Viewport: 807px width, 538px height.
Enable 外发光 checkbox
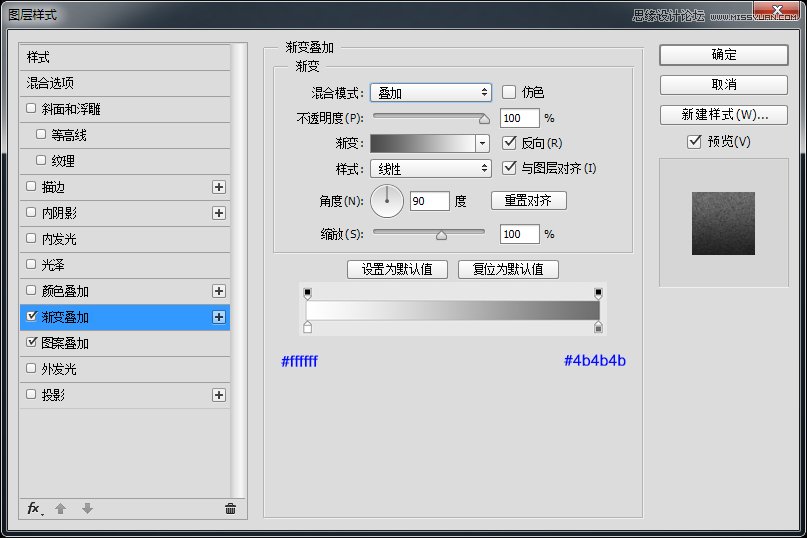click(x=31, y=368)
